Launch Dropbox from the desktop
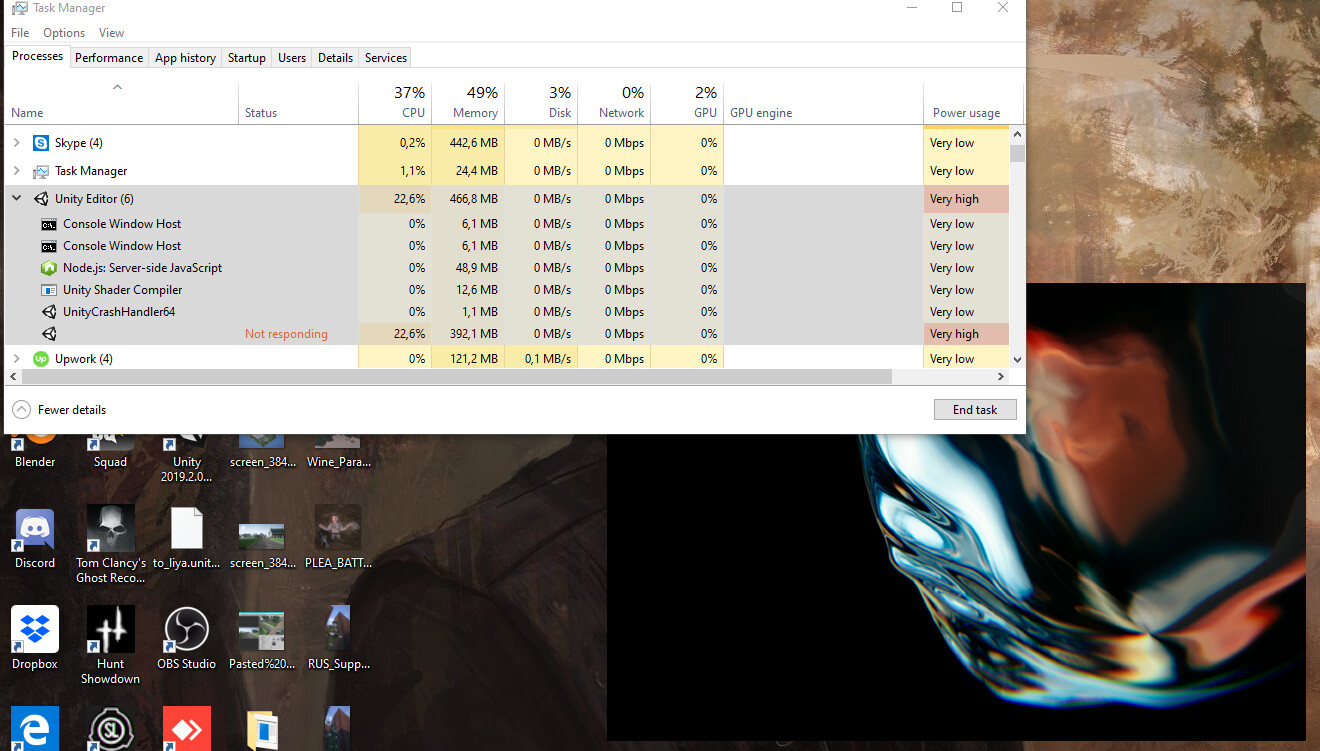 34,630
